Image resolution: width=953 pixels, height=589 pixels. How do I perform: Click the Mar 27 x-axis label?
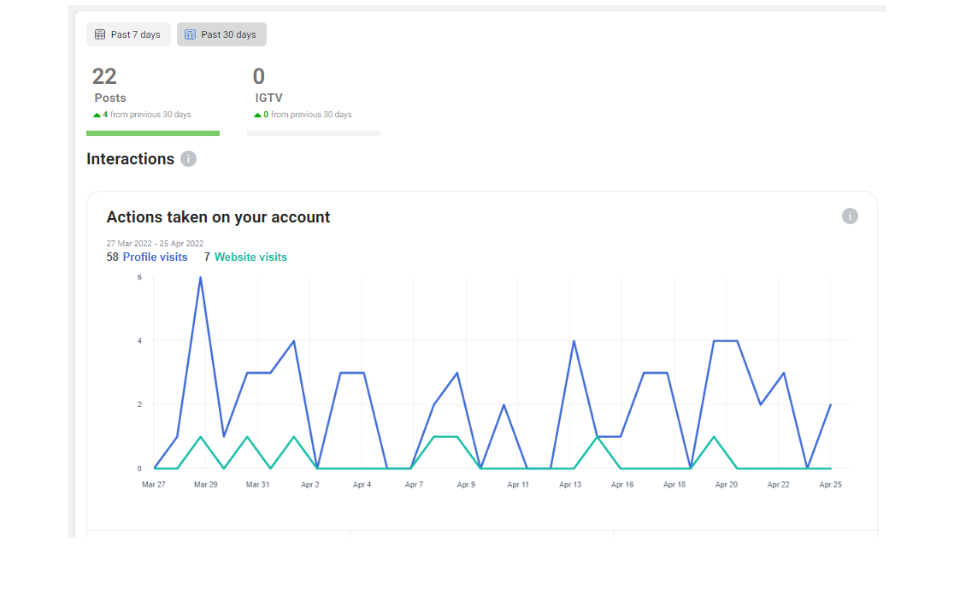153,485
